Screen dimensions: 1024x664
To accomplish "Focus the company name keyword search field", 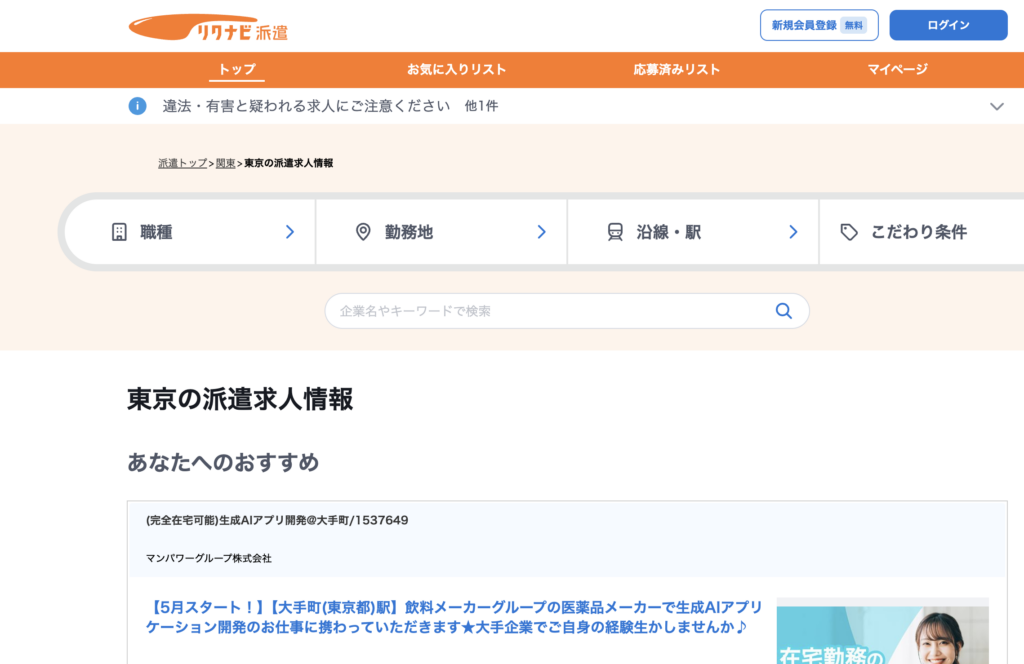I will 550,311.
